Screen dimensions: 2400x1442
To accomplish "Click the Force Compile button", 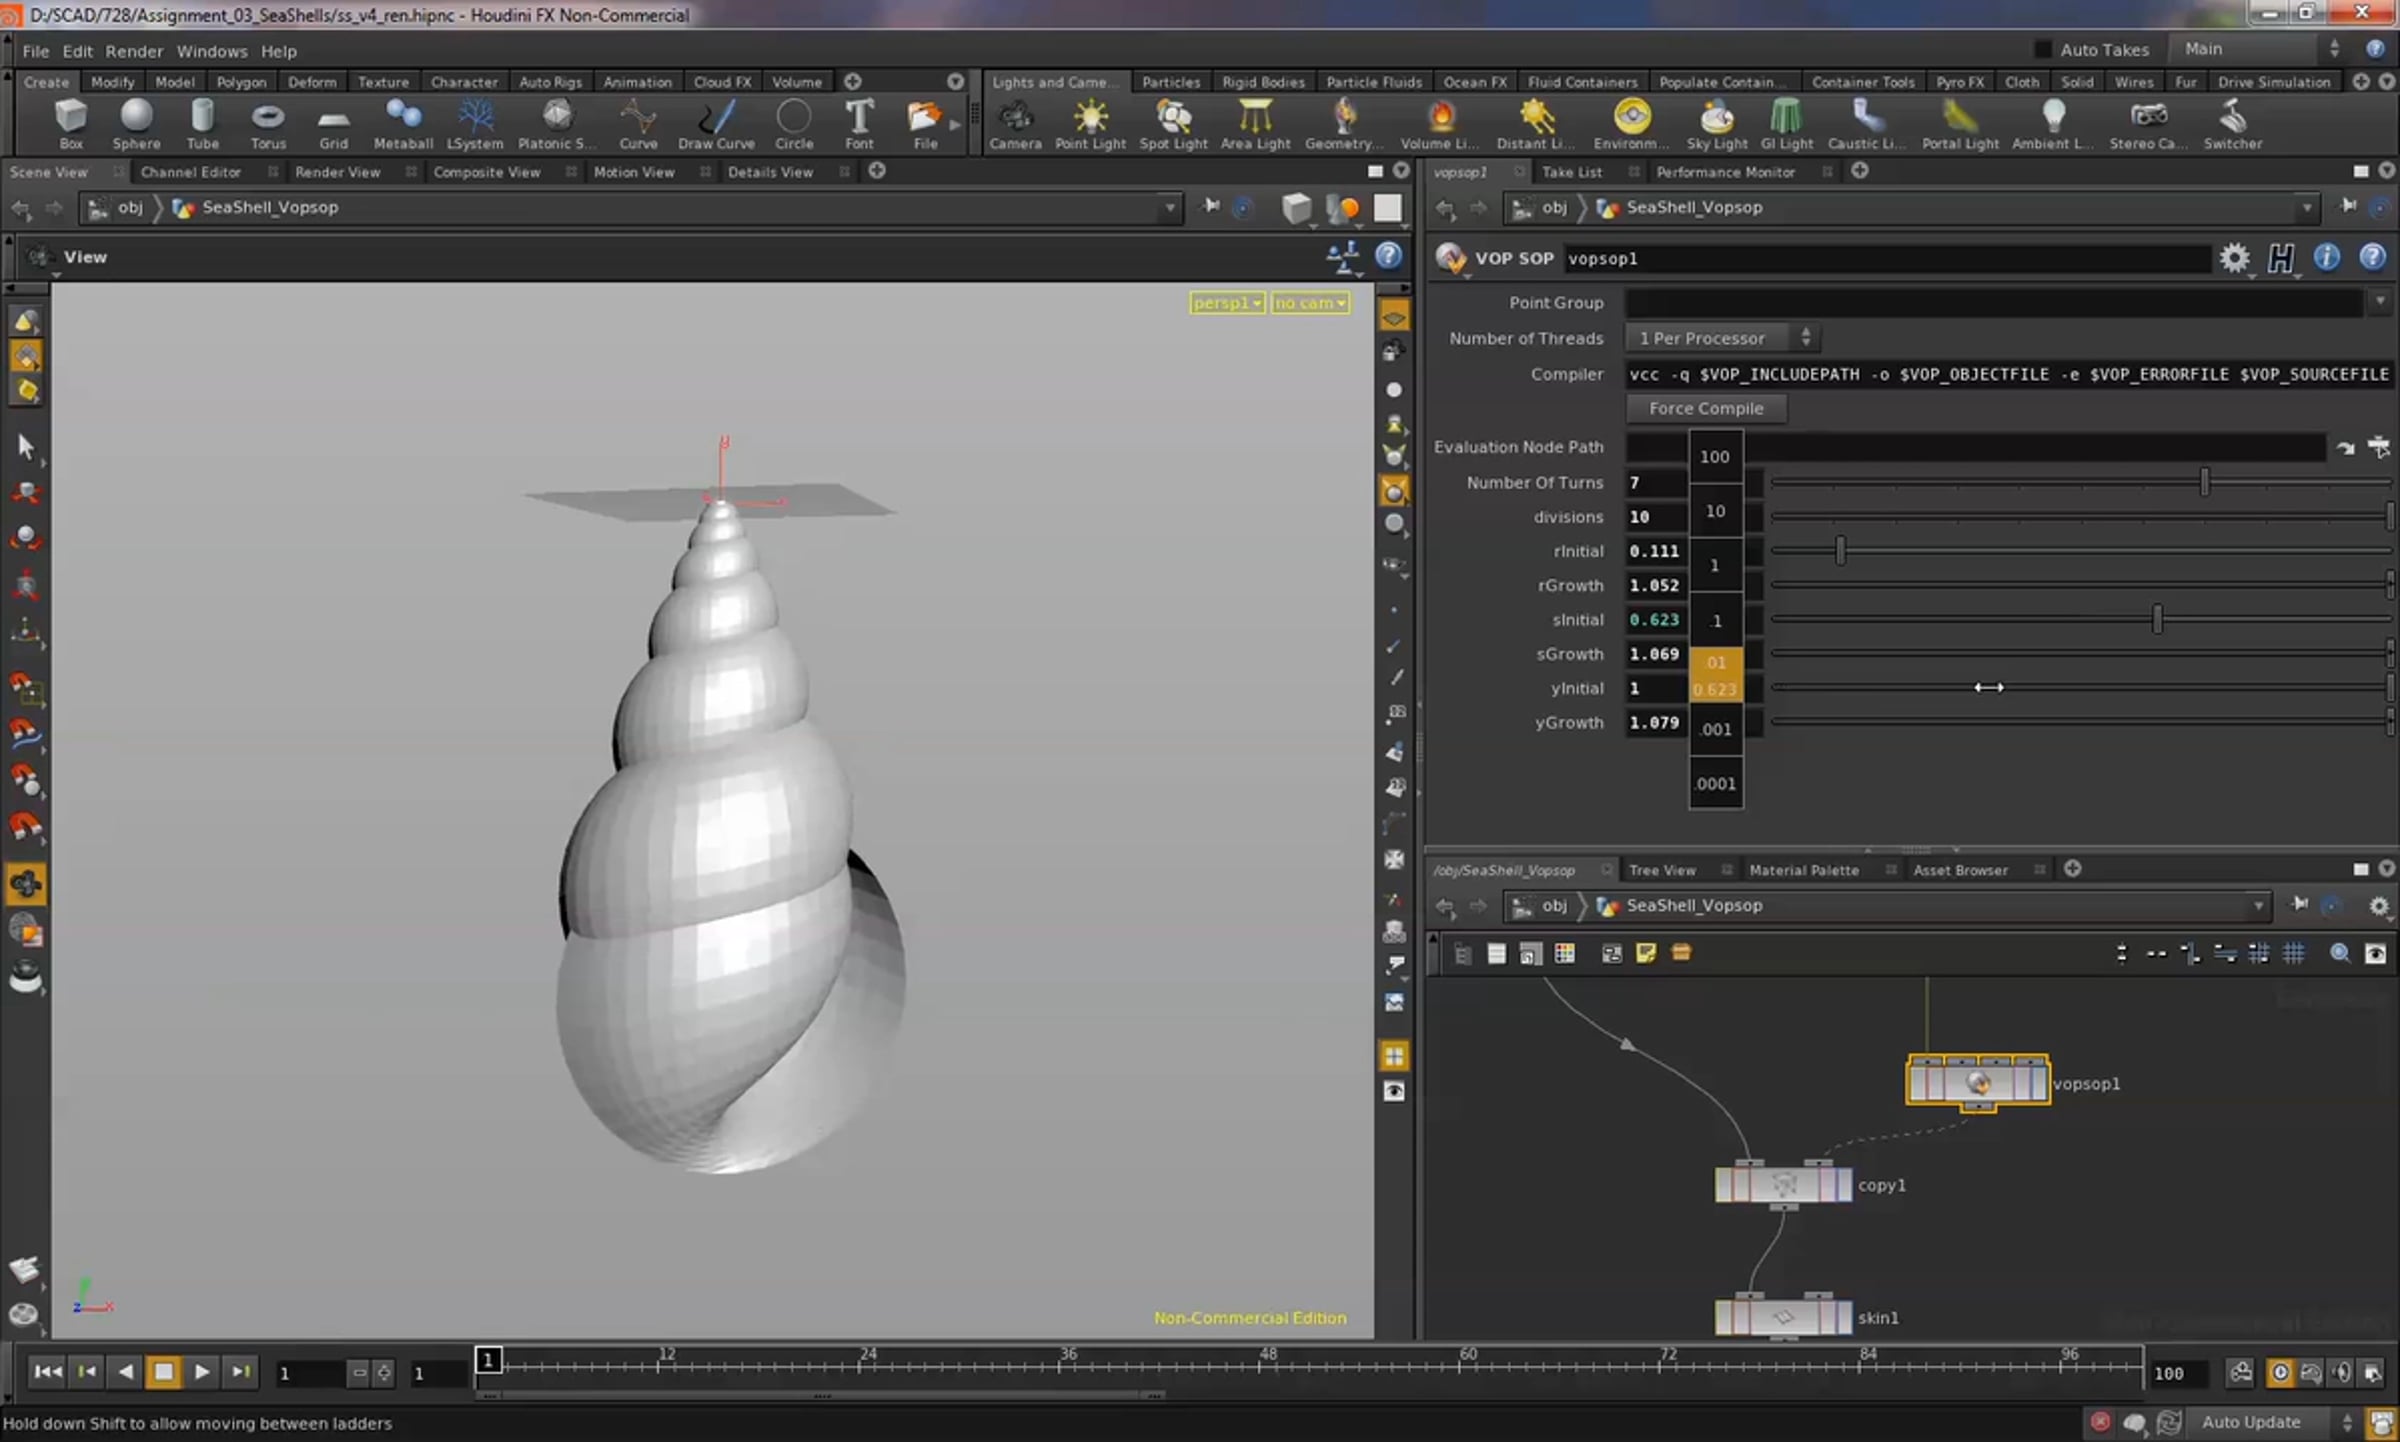I will (x=1706, y=408).
